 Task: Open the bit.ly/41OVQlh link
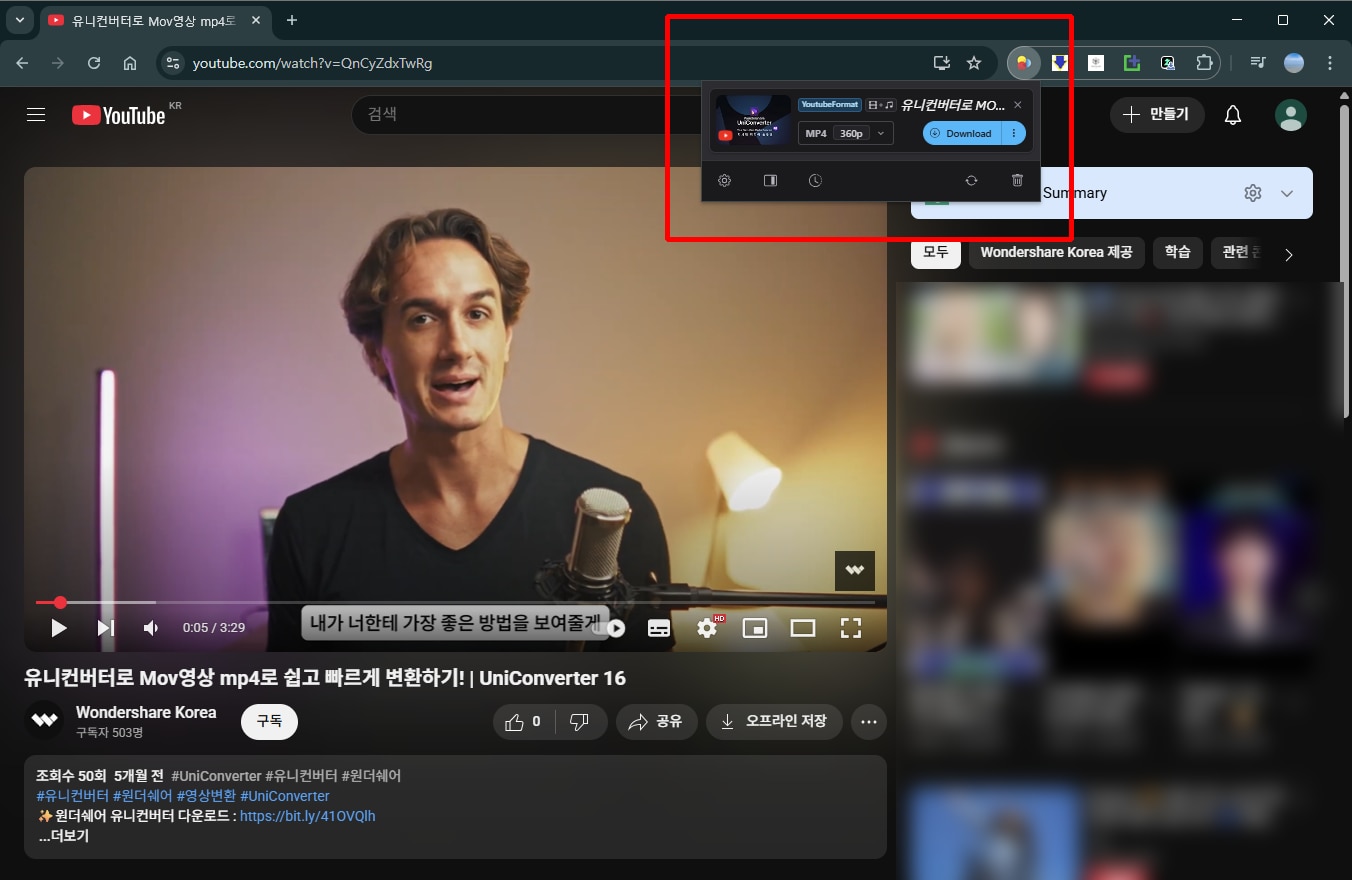pos(308,816)
